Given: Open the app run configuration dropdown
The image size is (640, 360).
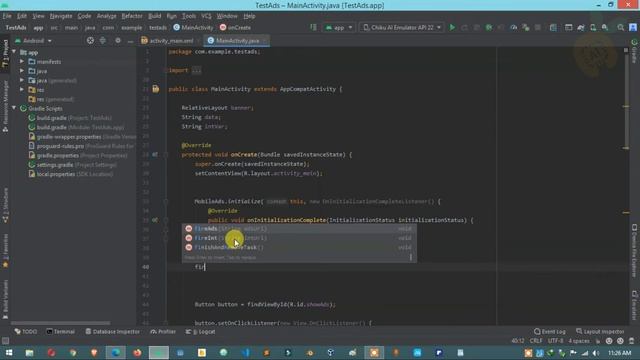Looking at the screenshot, I should click(x=339, y=27).
